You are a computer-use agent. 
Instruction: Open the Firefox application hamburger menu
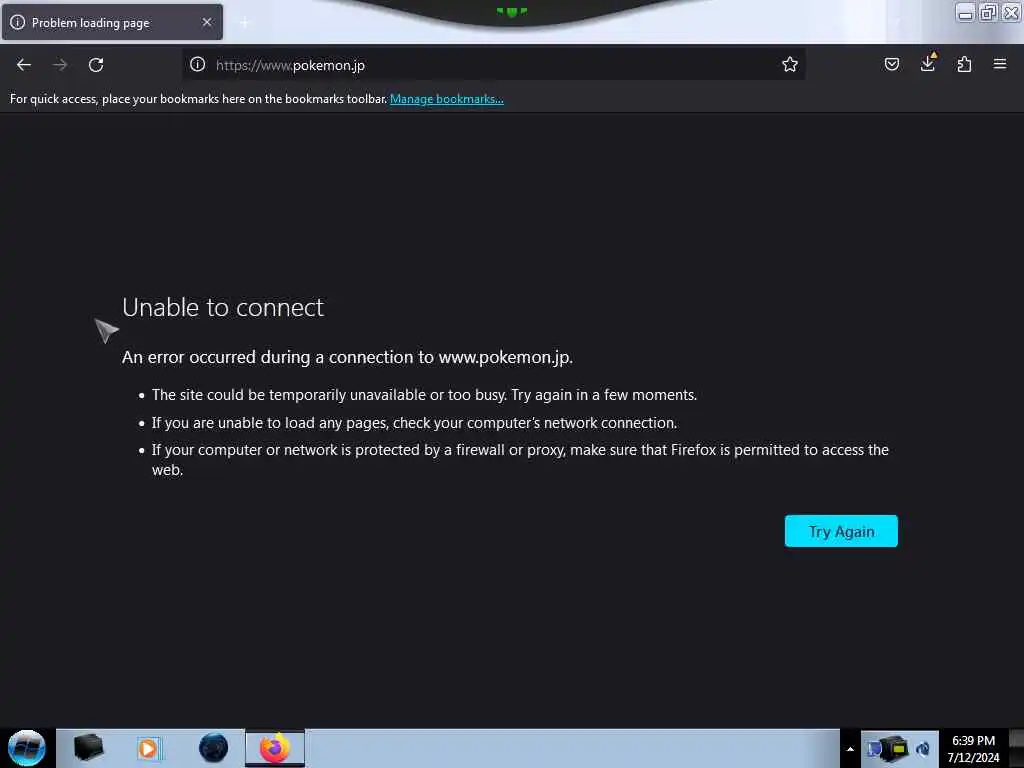click(x=1000, y=64)
